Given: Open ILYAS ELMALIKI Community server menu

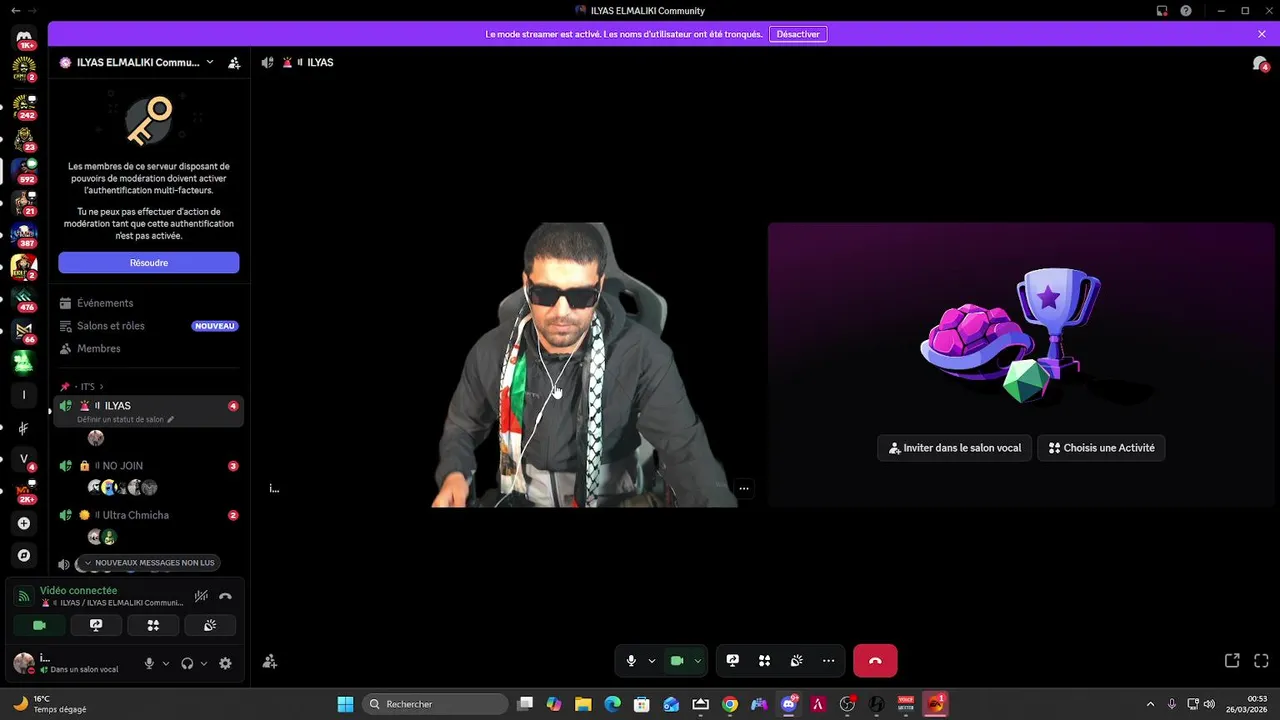Looking at the screenshot, I should pos(136,62).
